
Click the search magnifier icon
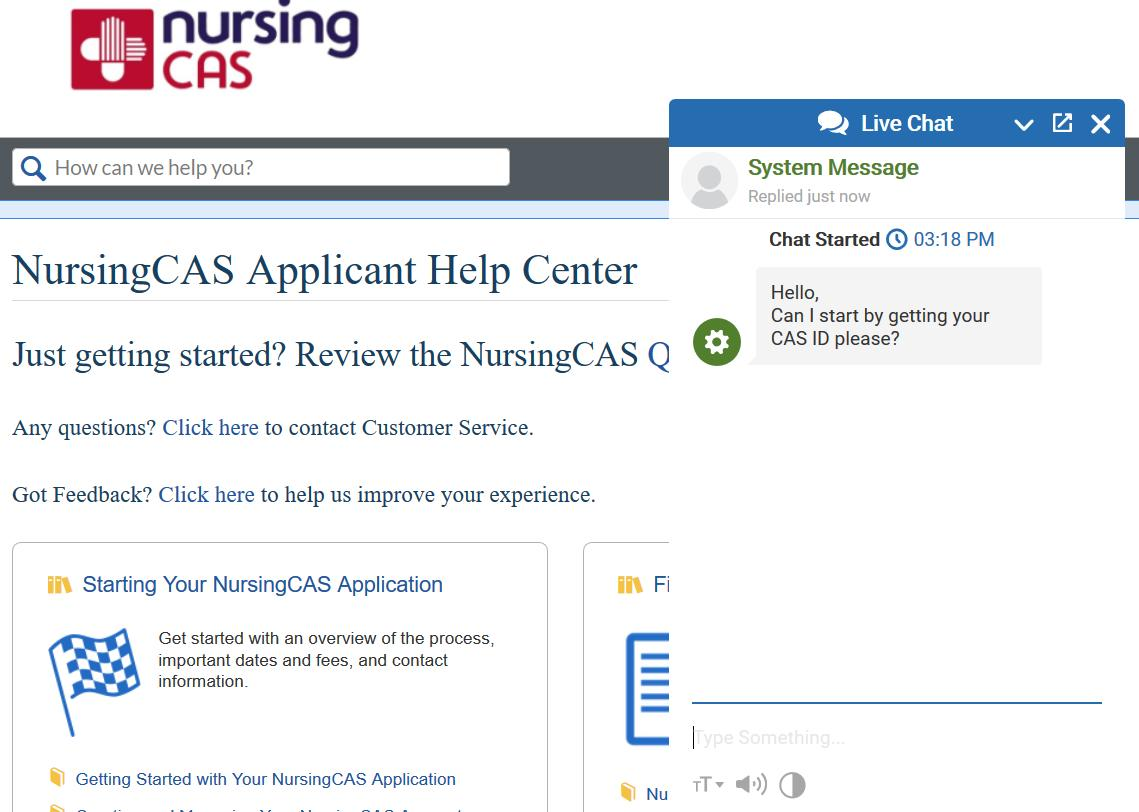point(33,168)
